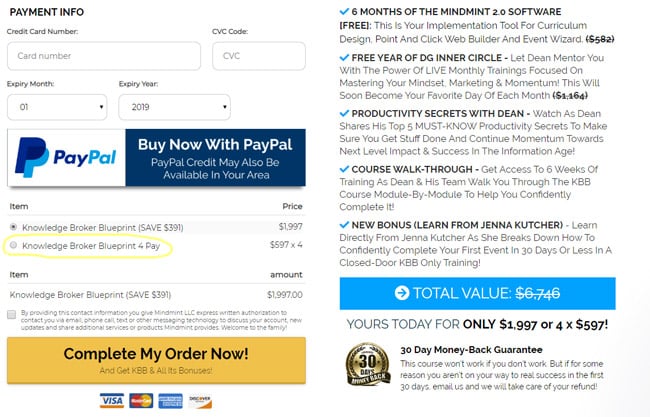The width and height of the screenshot is (650, 417).
Task: Click the Complete My Order Now button
Action: tap(156, 360)
